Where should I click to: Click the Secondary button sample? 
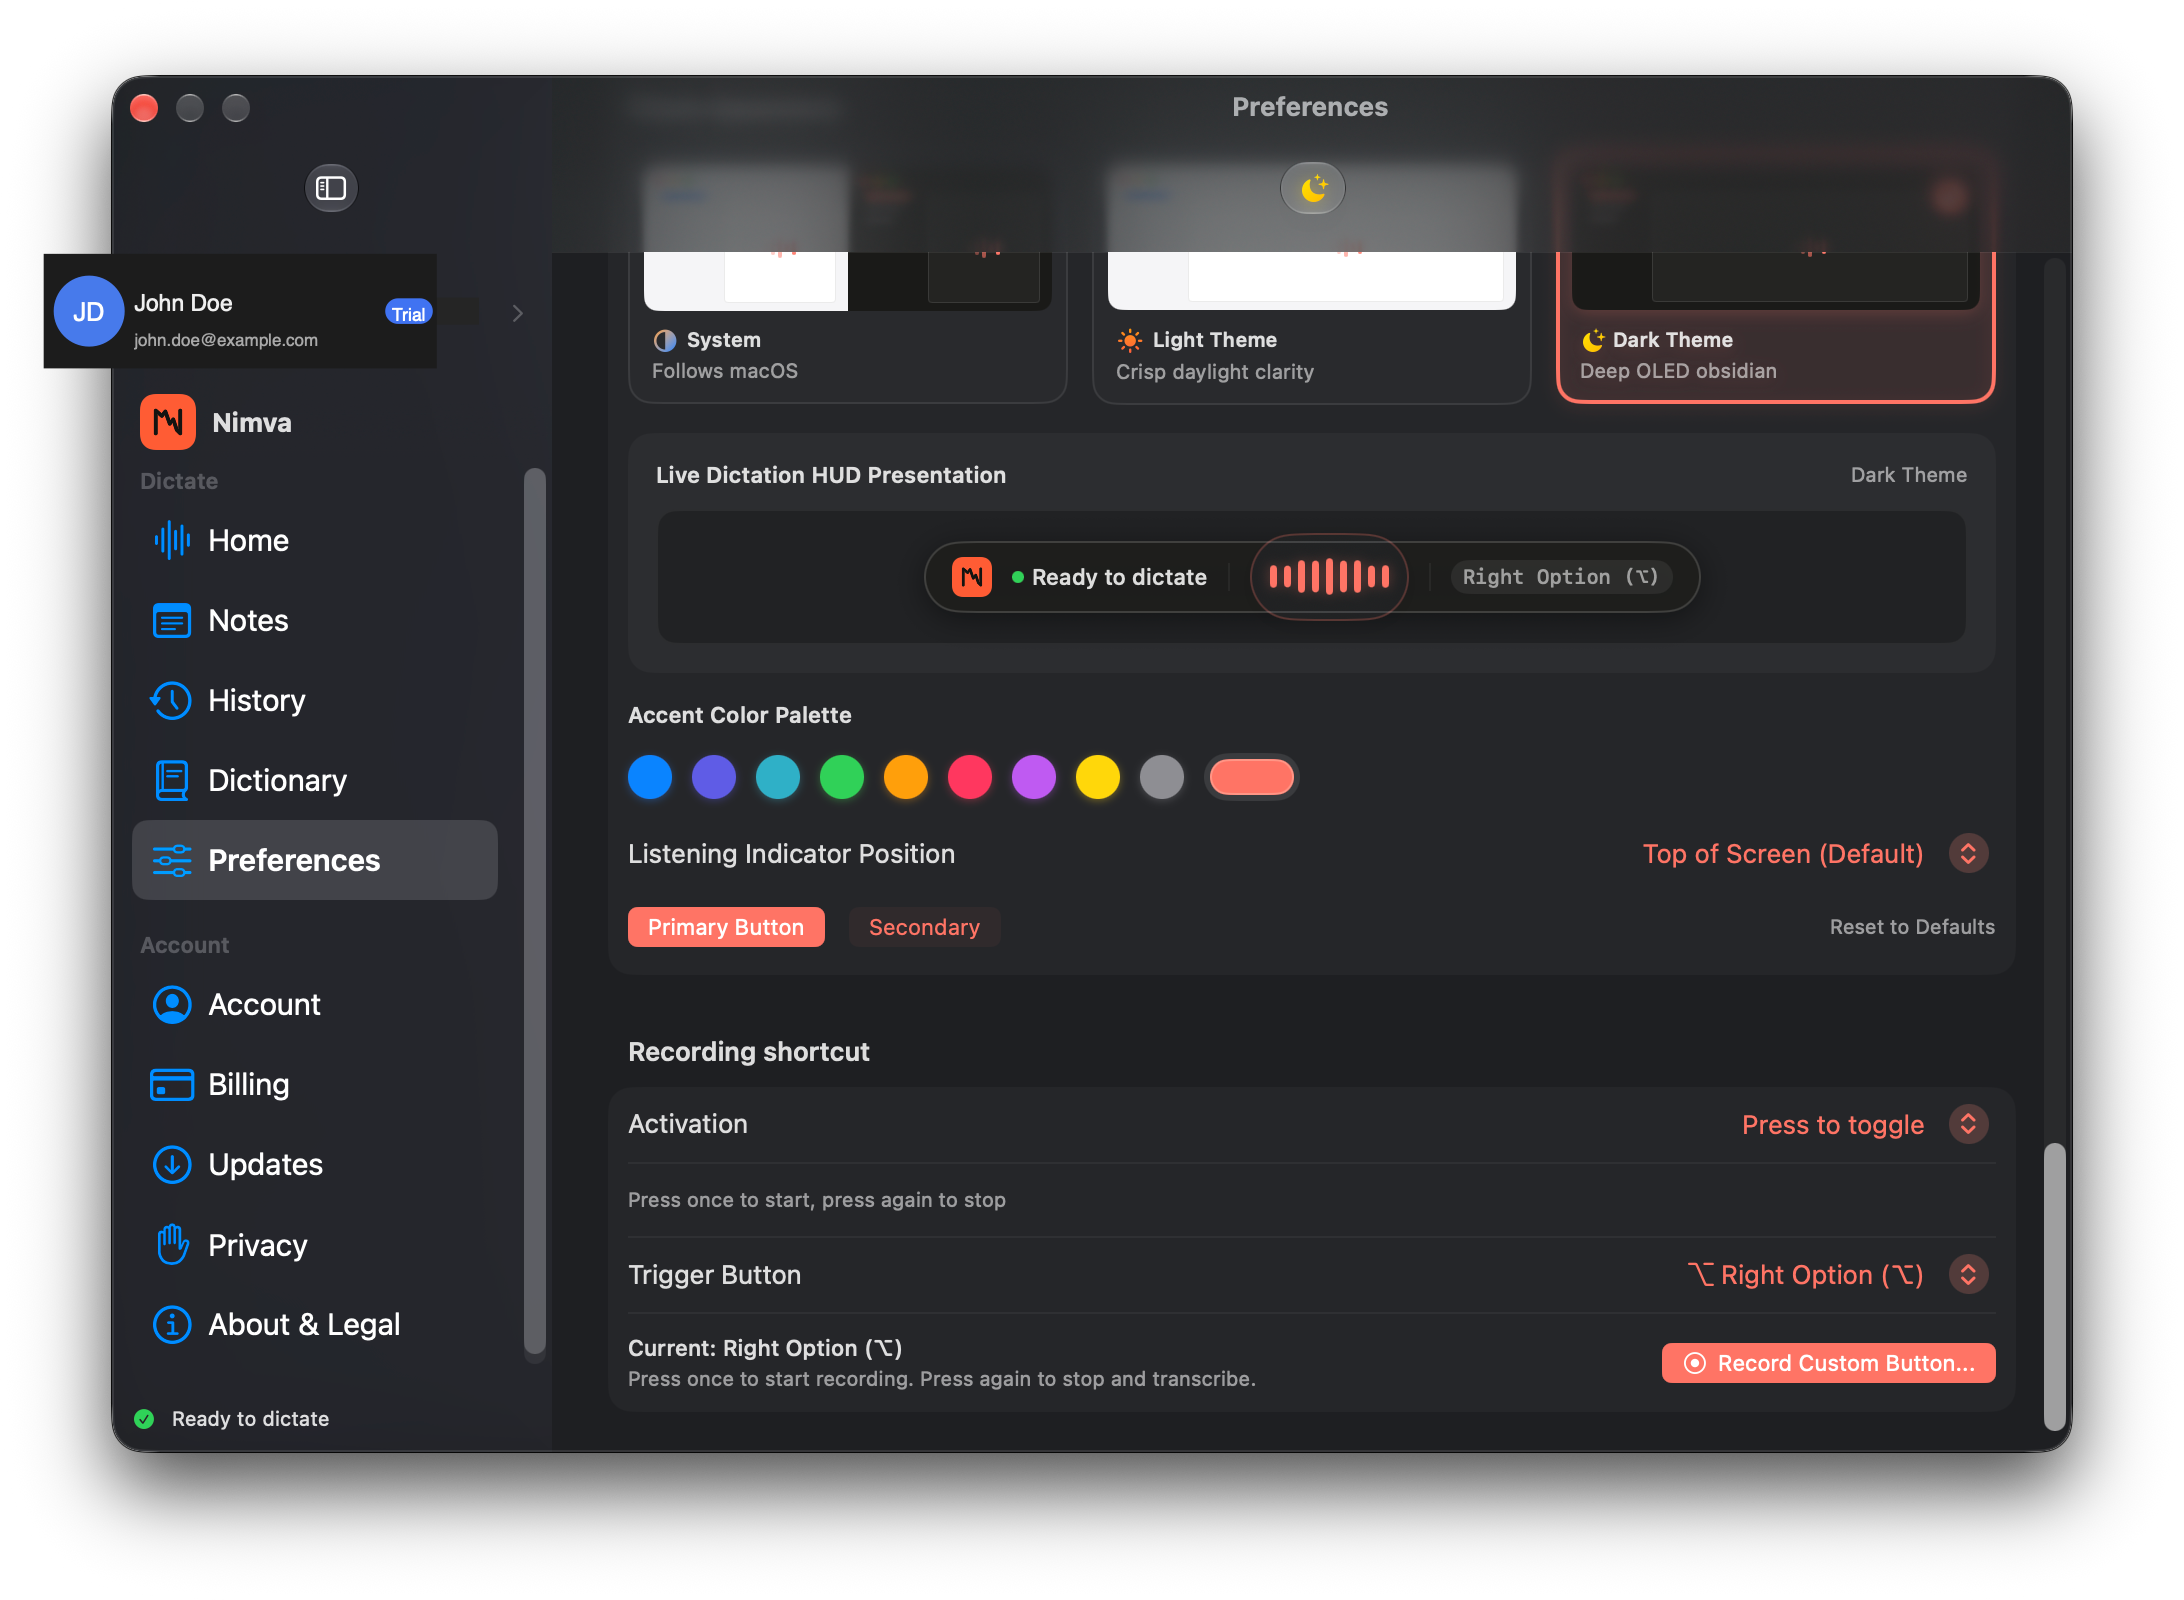click(x=924, y=927)
